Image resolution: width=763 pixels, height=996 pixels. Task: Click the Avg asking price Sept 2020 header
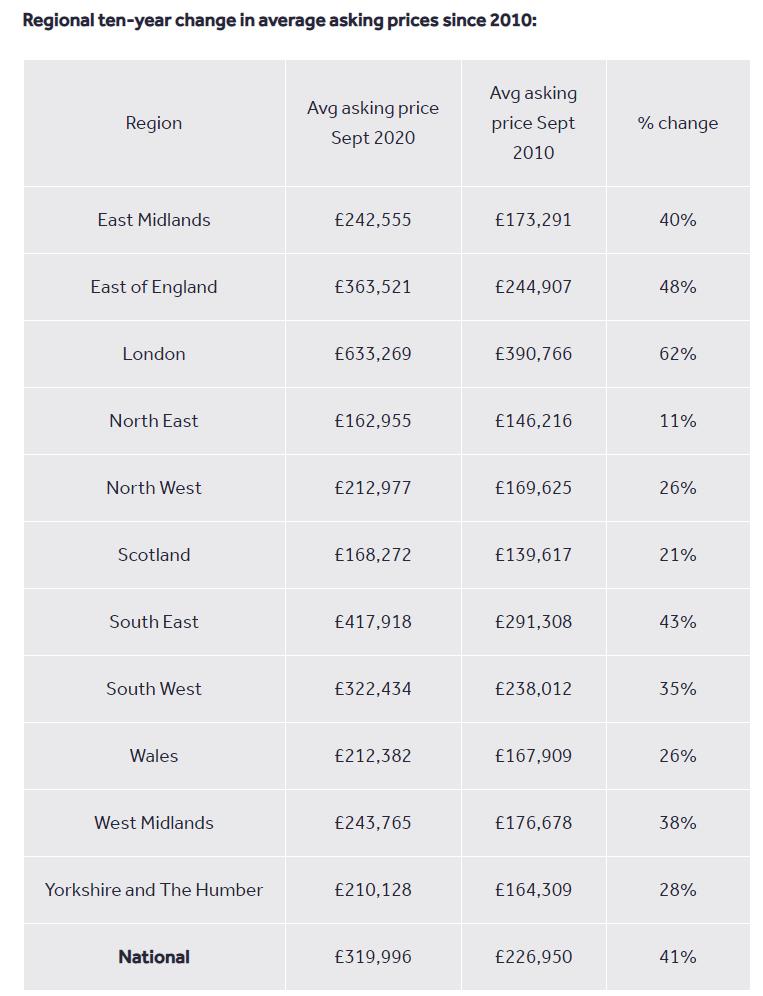click(373, 123)
